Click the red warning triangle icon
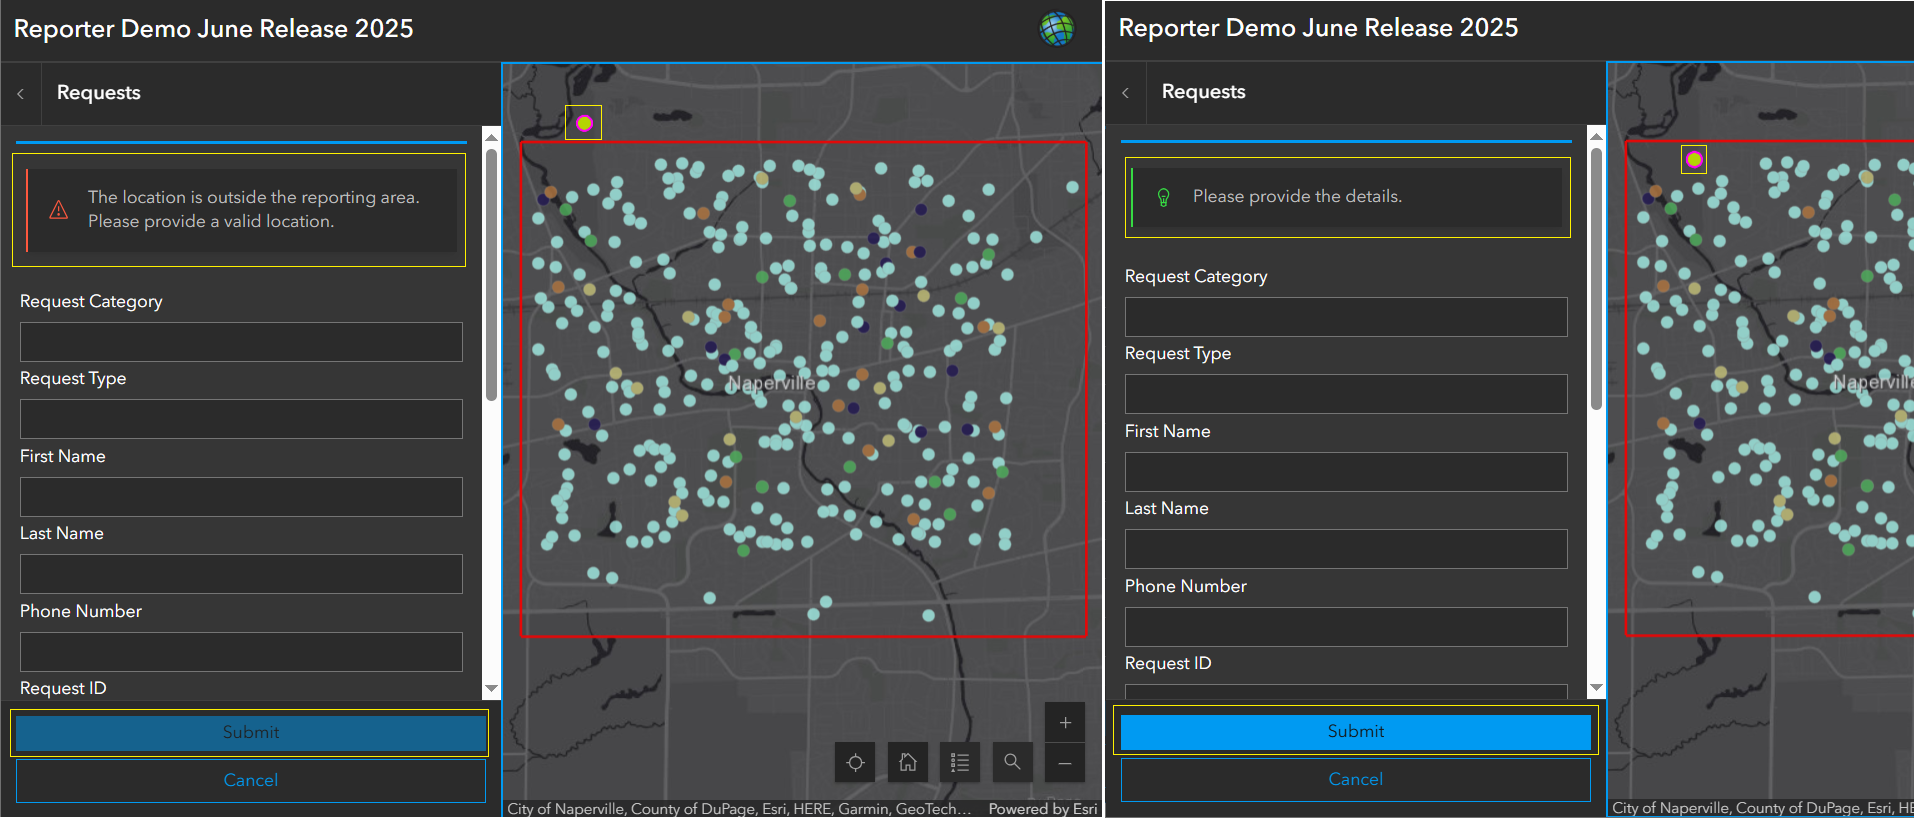Screen dimensions: 1914x824 [x=59, y=210]
